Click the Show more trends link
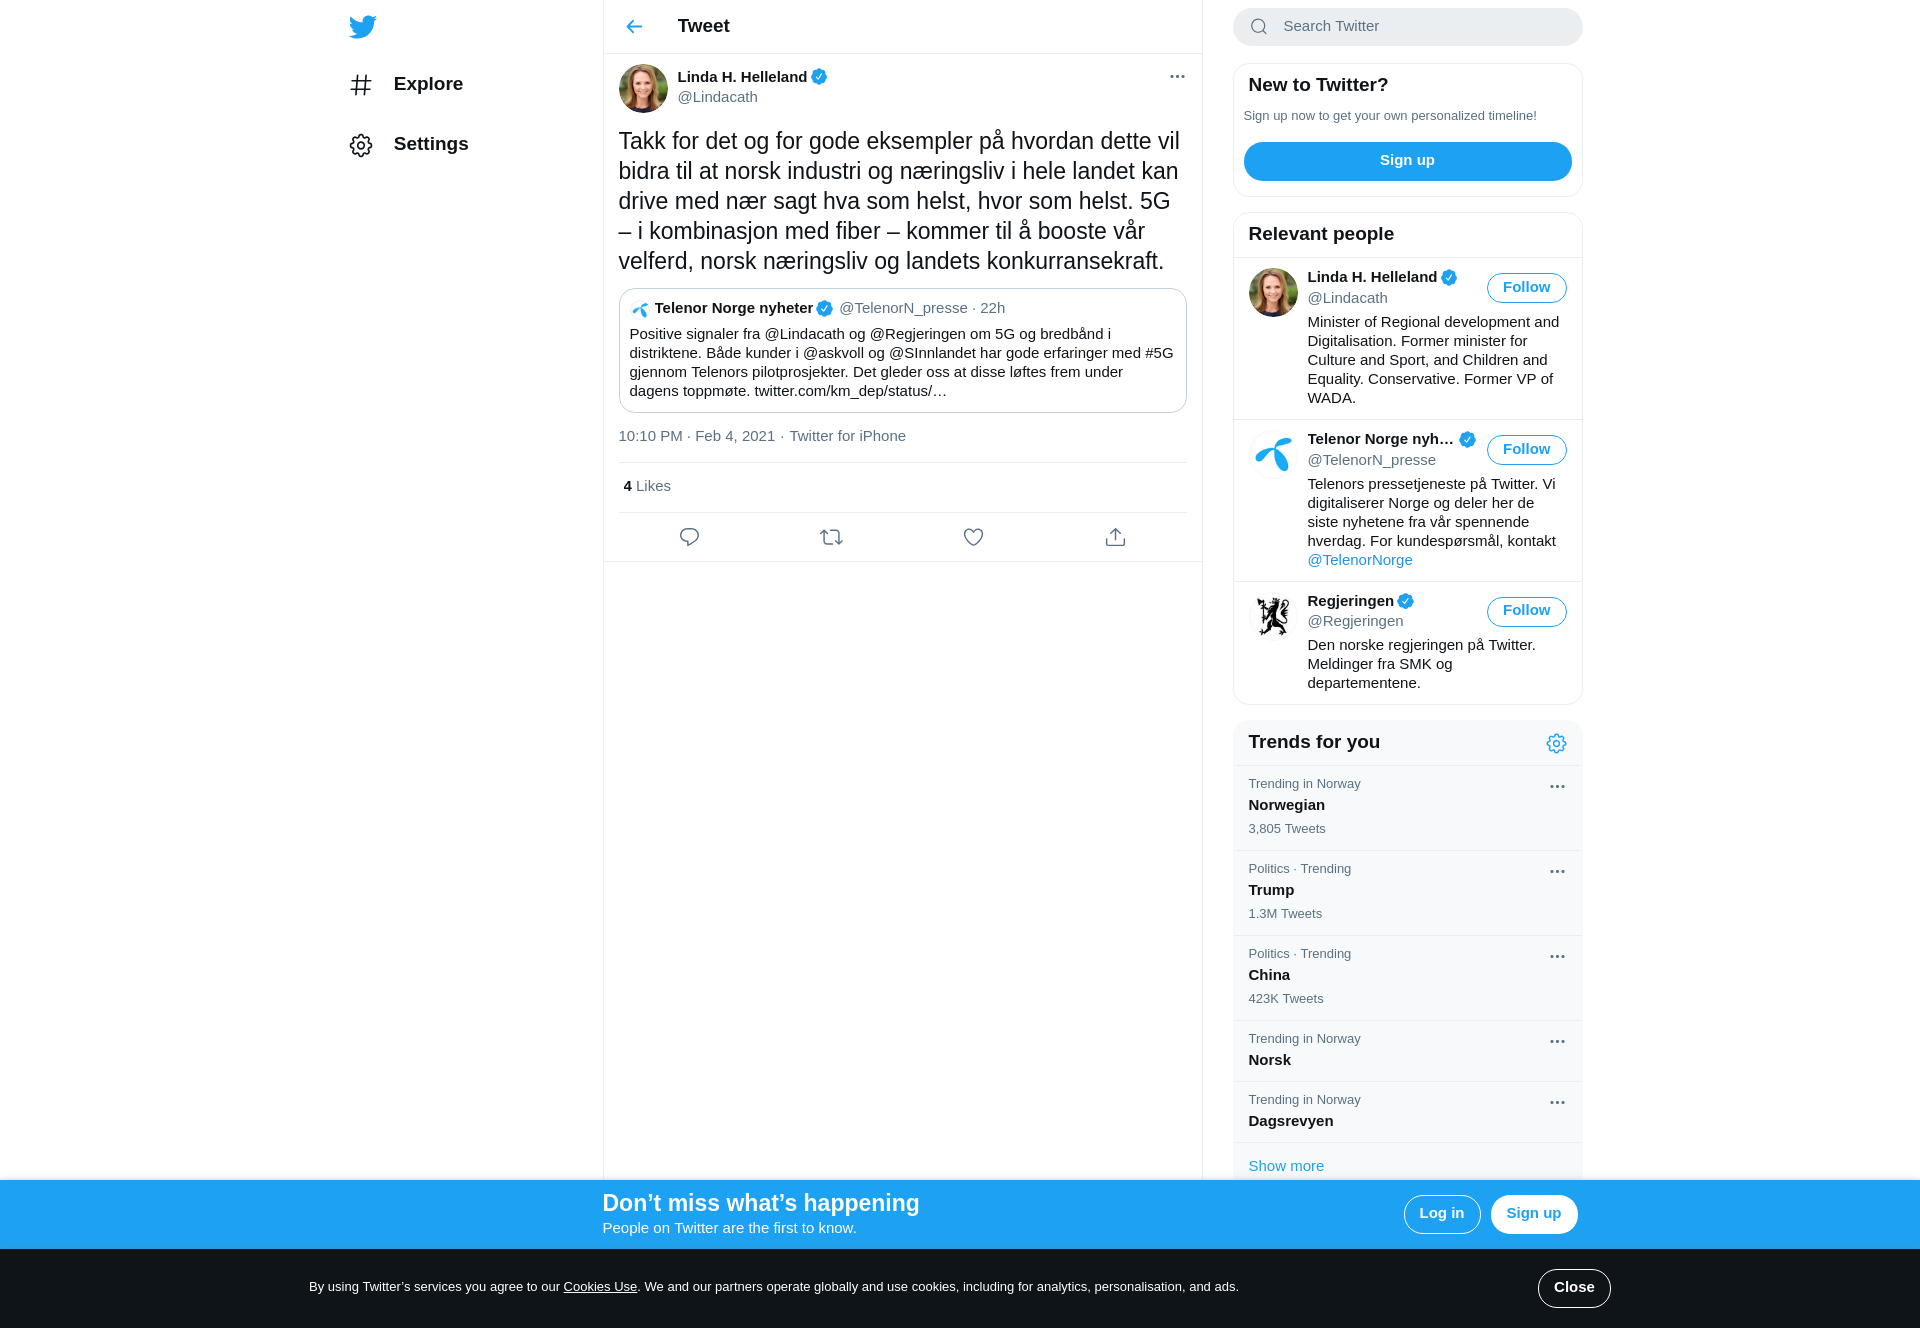The height and width of the screenshot is (1328, 1920). [x=1286, y=1166]
